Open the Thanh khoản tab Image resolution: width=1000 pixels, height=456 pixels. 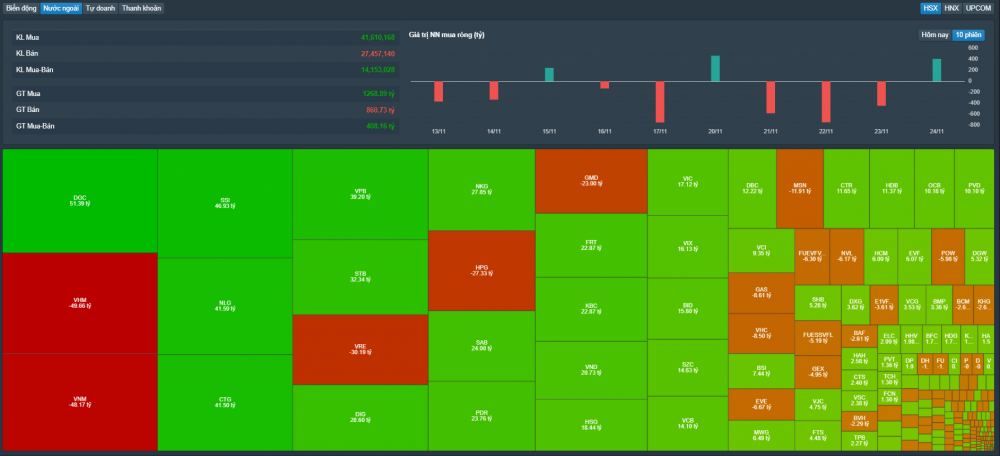pos(142,8)
